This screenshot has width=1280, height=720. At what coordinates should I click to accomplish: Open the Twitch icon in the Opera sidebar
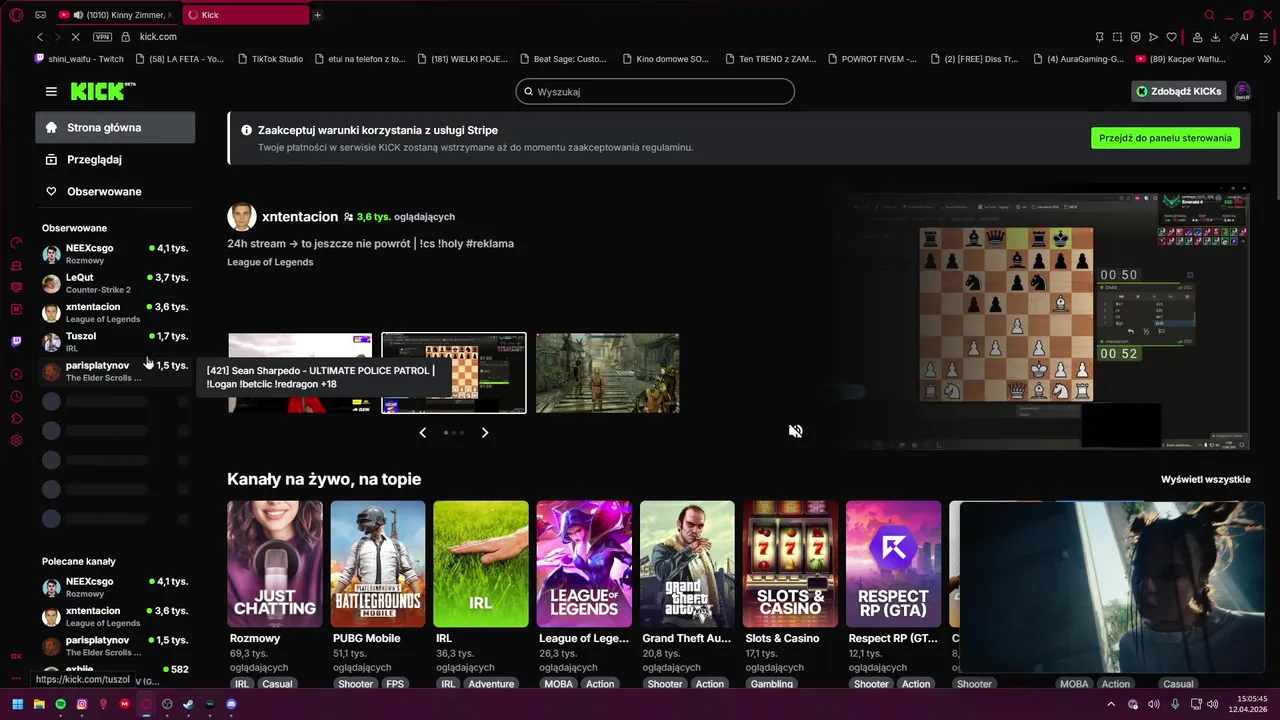click(16, 341)
